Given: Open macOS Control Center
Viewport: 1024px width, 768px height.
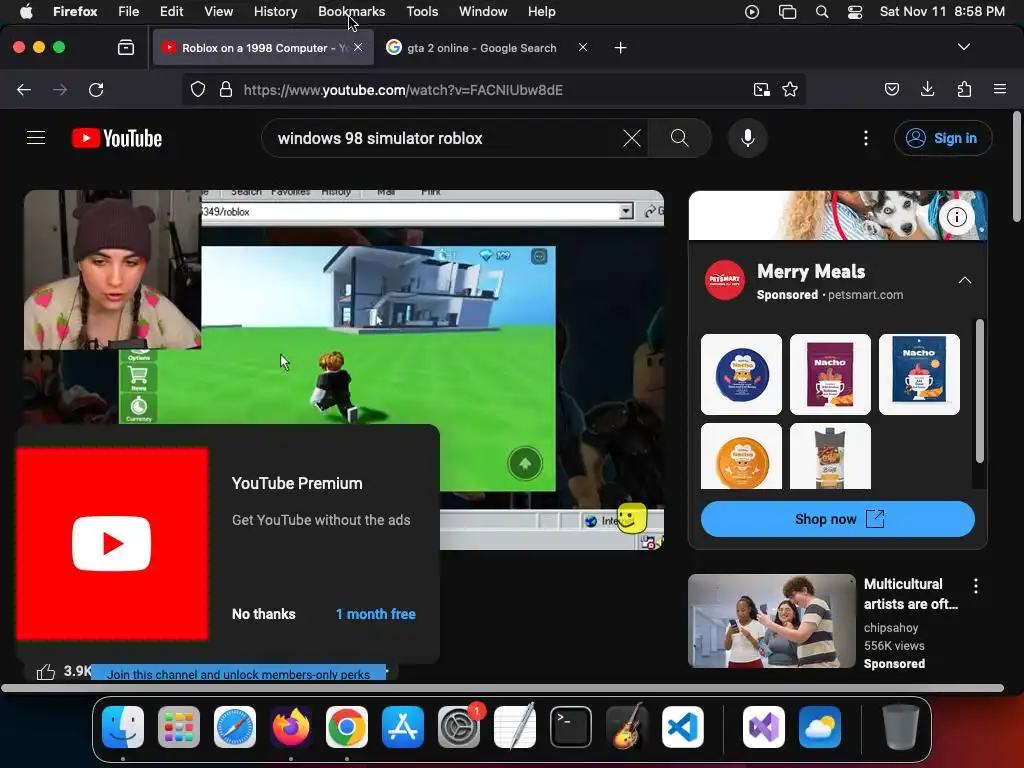Looking at the screenshot, I should point(855,12).
